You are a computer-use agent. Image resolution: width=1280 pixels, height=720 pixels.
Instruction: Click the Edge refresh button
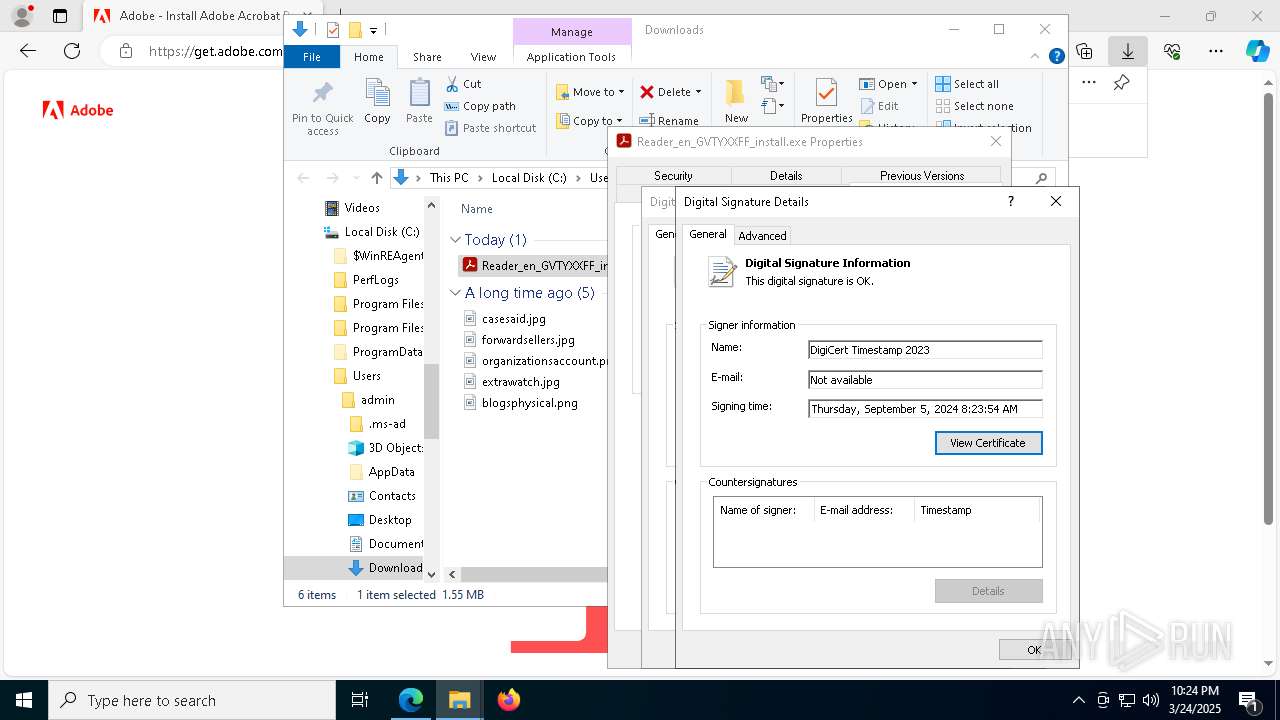(72, 51)
